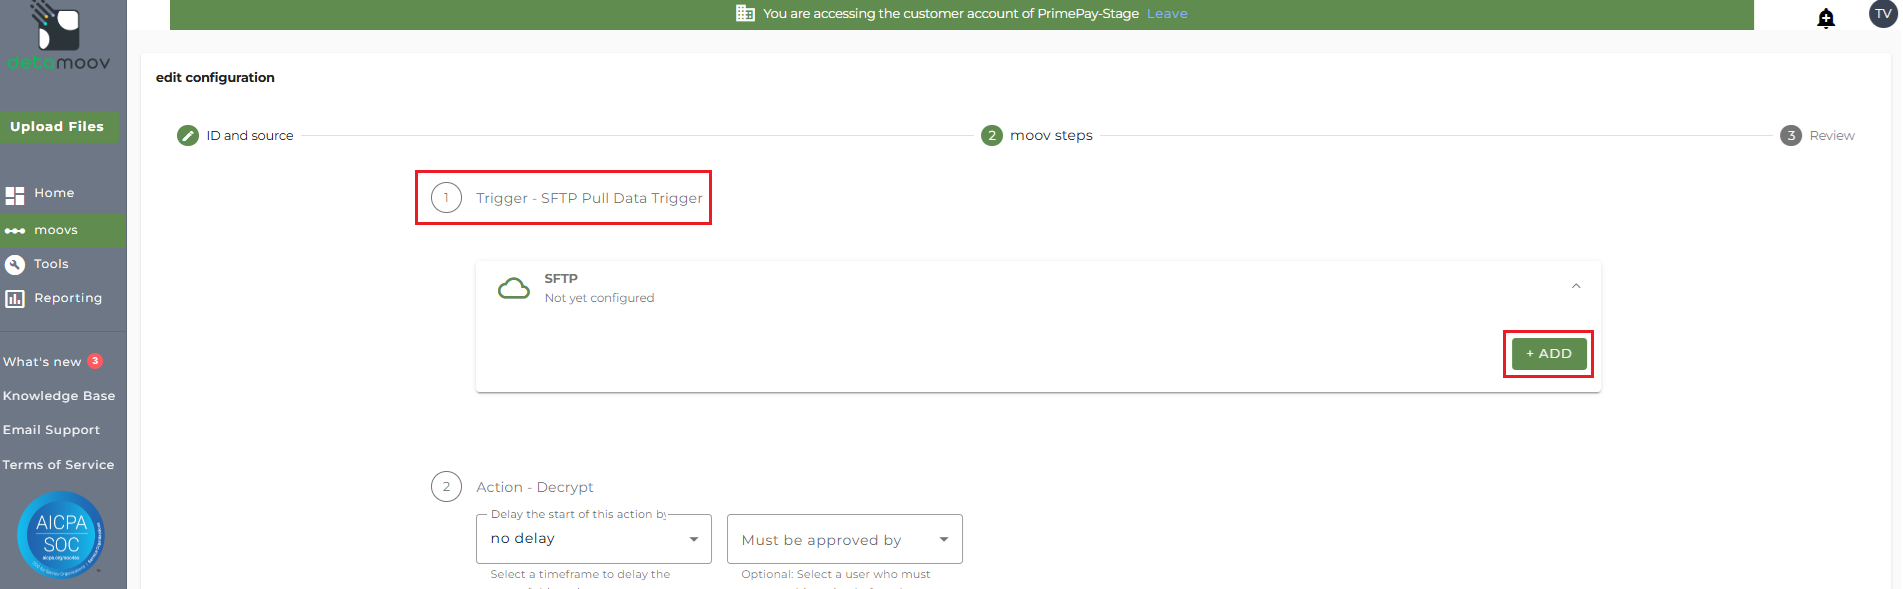Viewport: 1903px width, 589px height.
Task: Click the + ADD button
Action: click(1549, 354)
